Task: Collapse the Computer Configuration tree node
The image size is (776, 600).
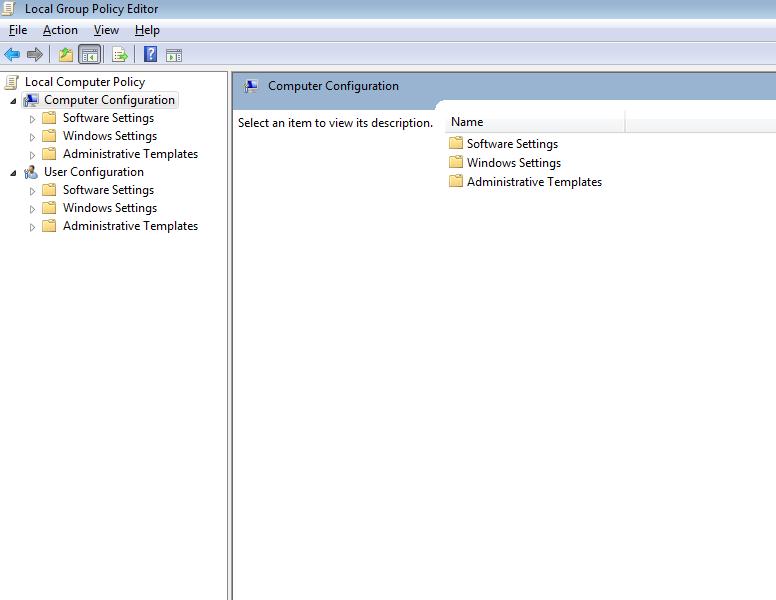Action: coord(13,101)
